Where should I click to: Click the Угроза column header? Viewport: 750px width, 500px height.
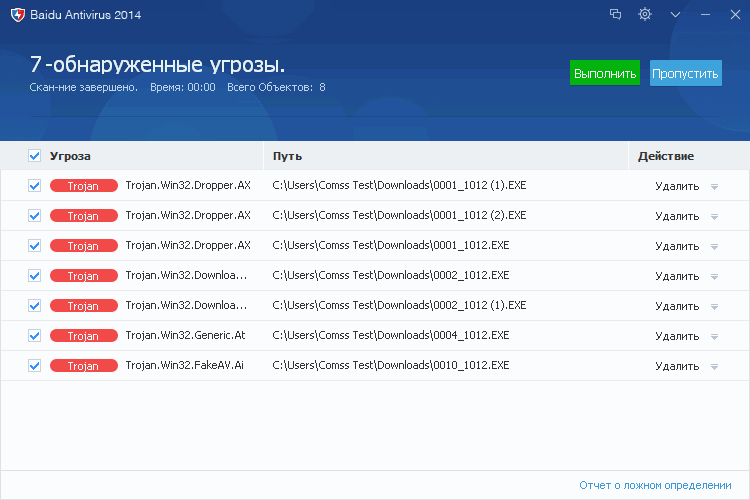tap(70, 156)
